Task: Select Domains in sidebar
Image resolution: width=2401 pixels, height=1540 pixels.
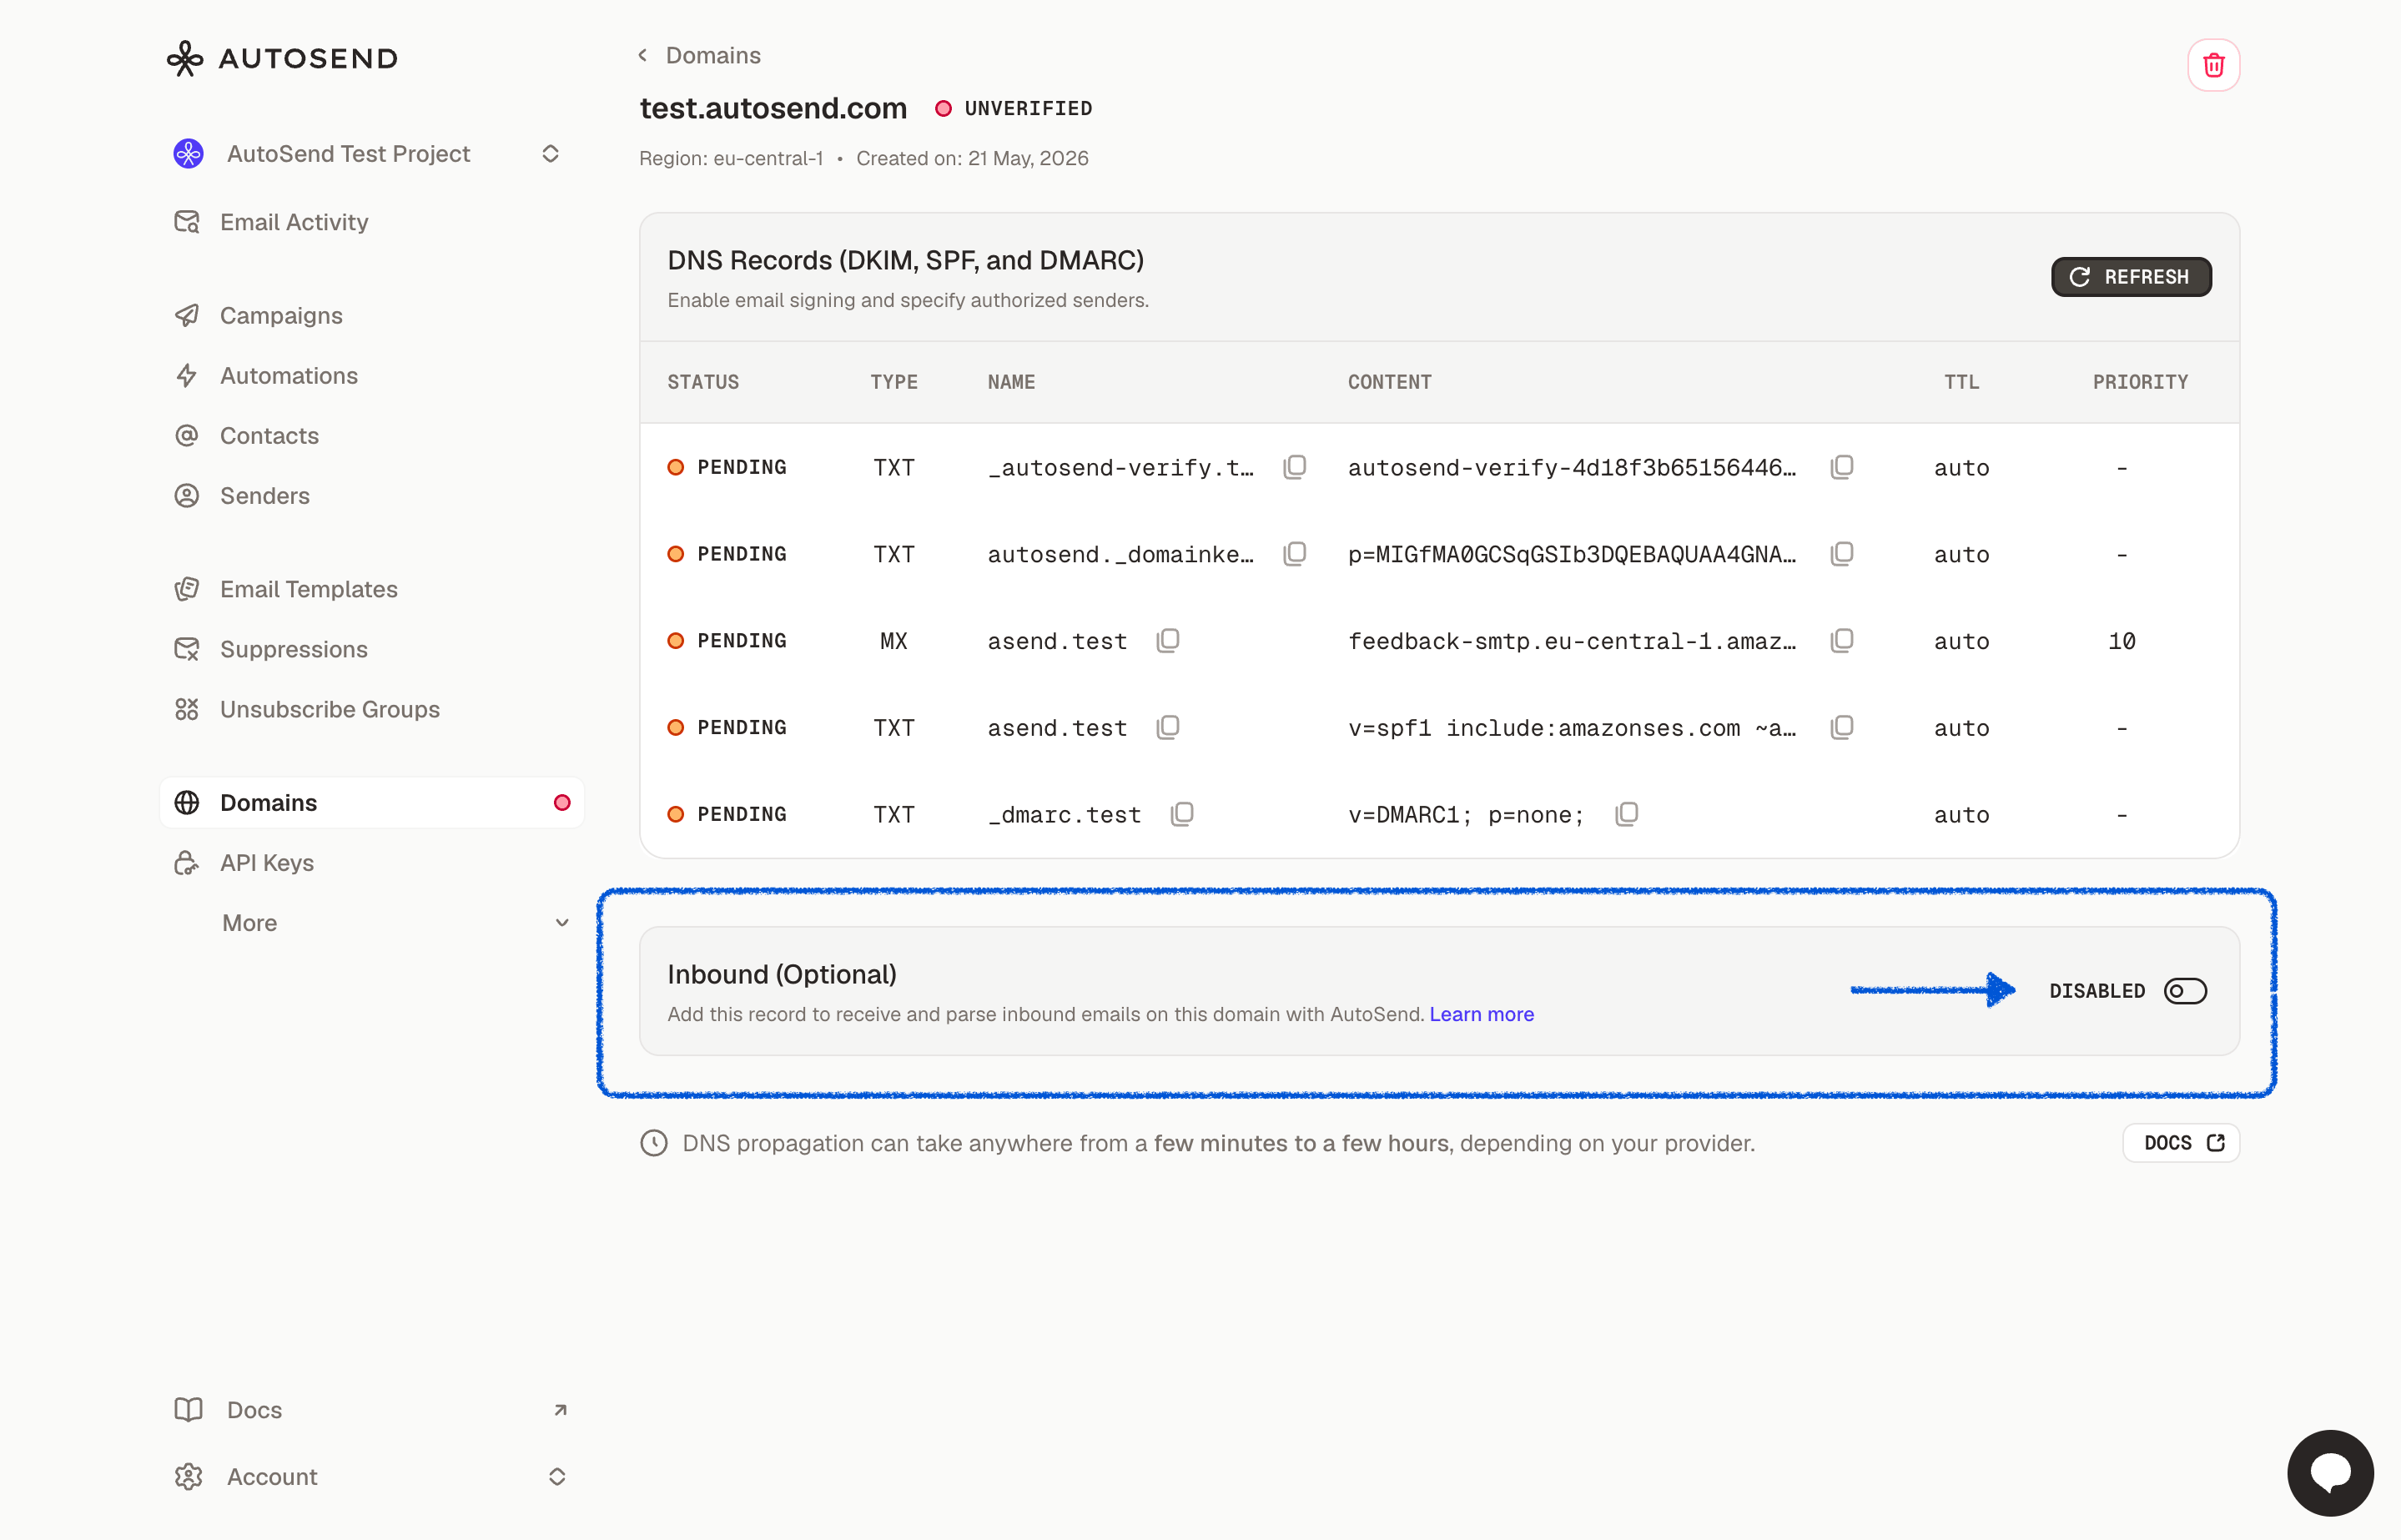Action: (x=372, y=803)
